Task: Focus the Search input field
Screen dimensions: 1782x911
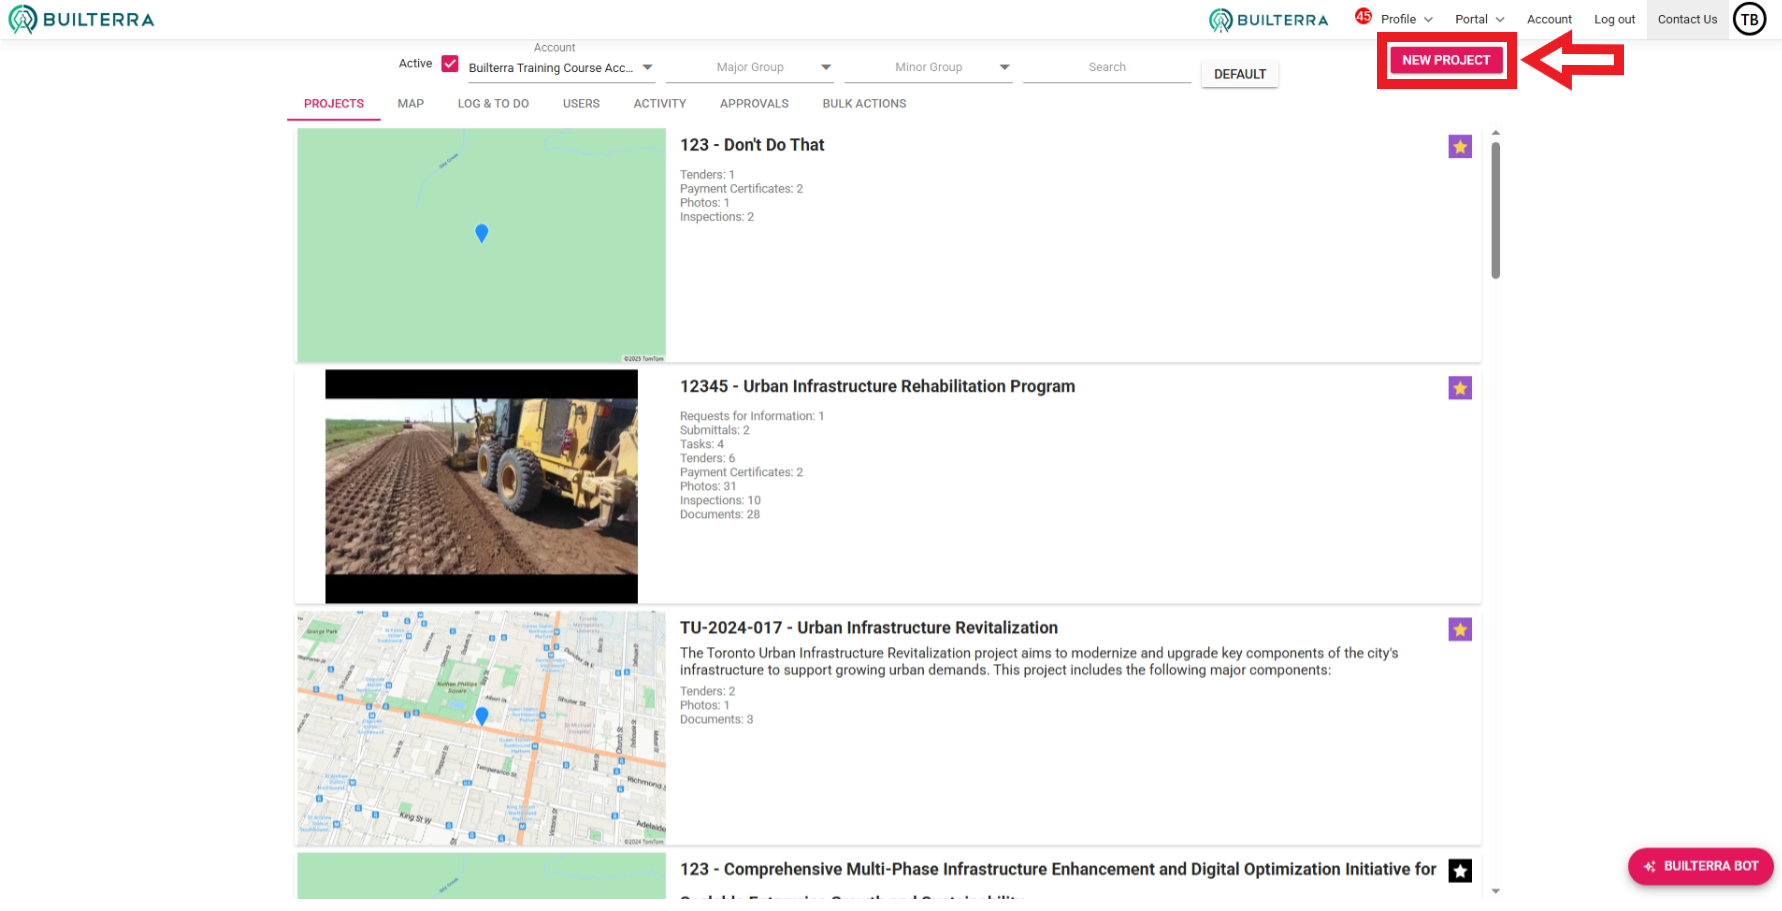Action: tap(1107, 68)
